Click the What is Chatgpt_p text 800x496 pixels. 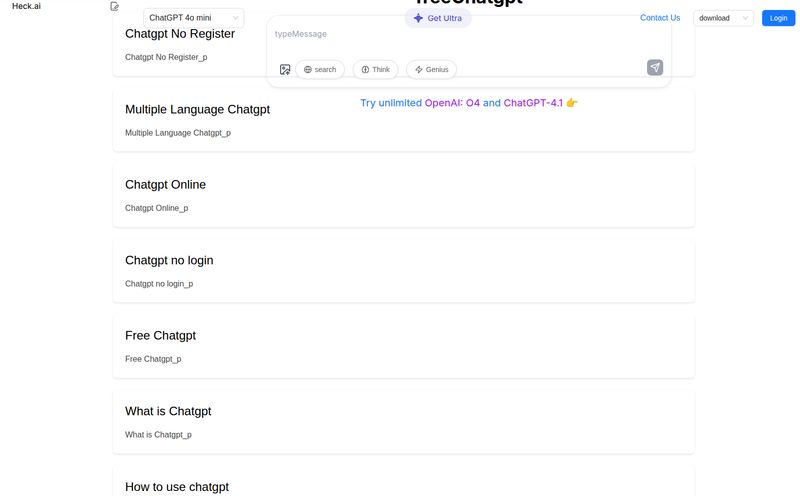tap(158, 435)
